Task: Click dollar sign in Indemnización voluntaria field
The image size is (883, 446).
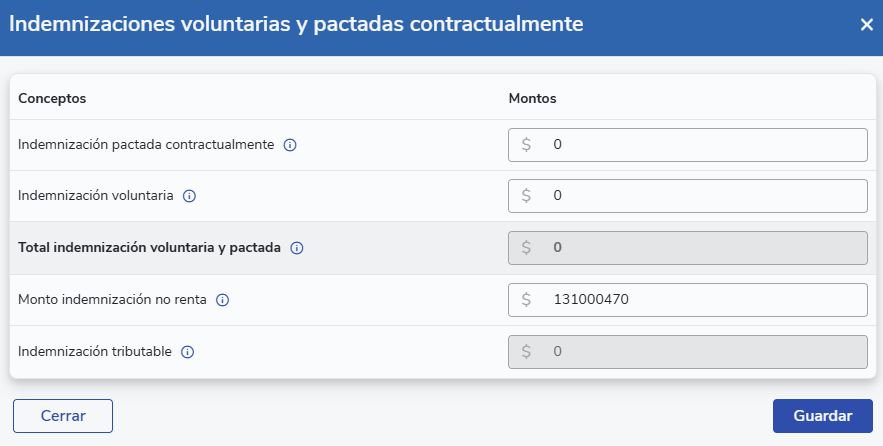Action: [526, 196]
